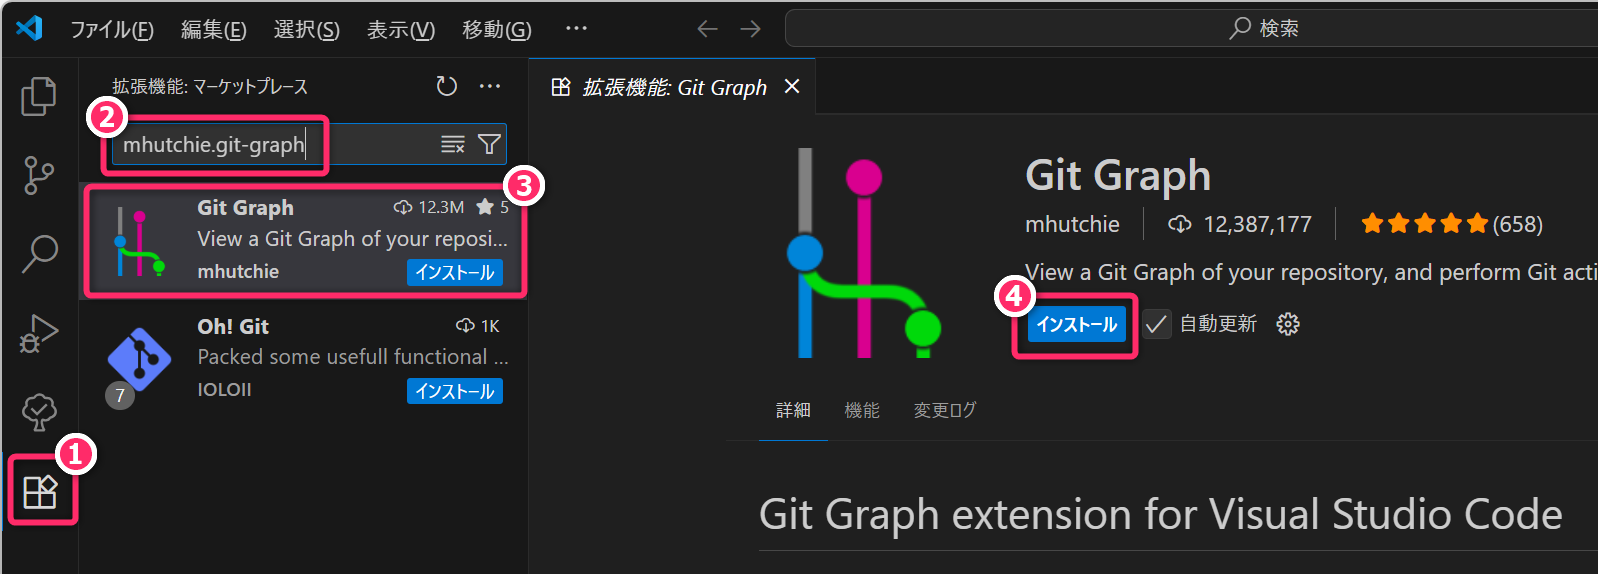Open the ファイル menu
Screen dimensions: 1598x574
click(x=111, y=29)
